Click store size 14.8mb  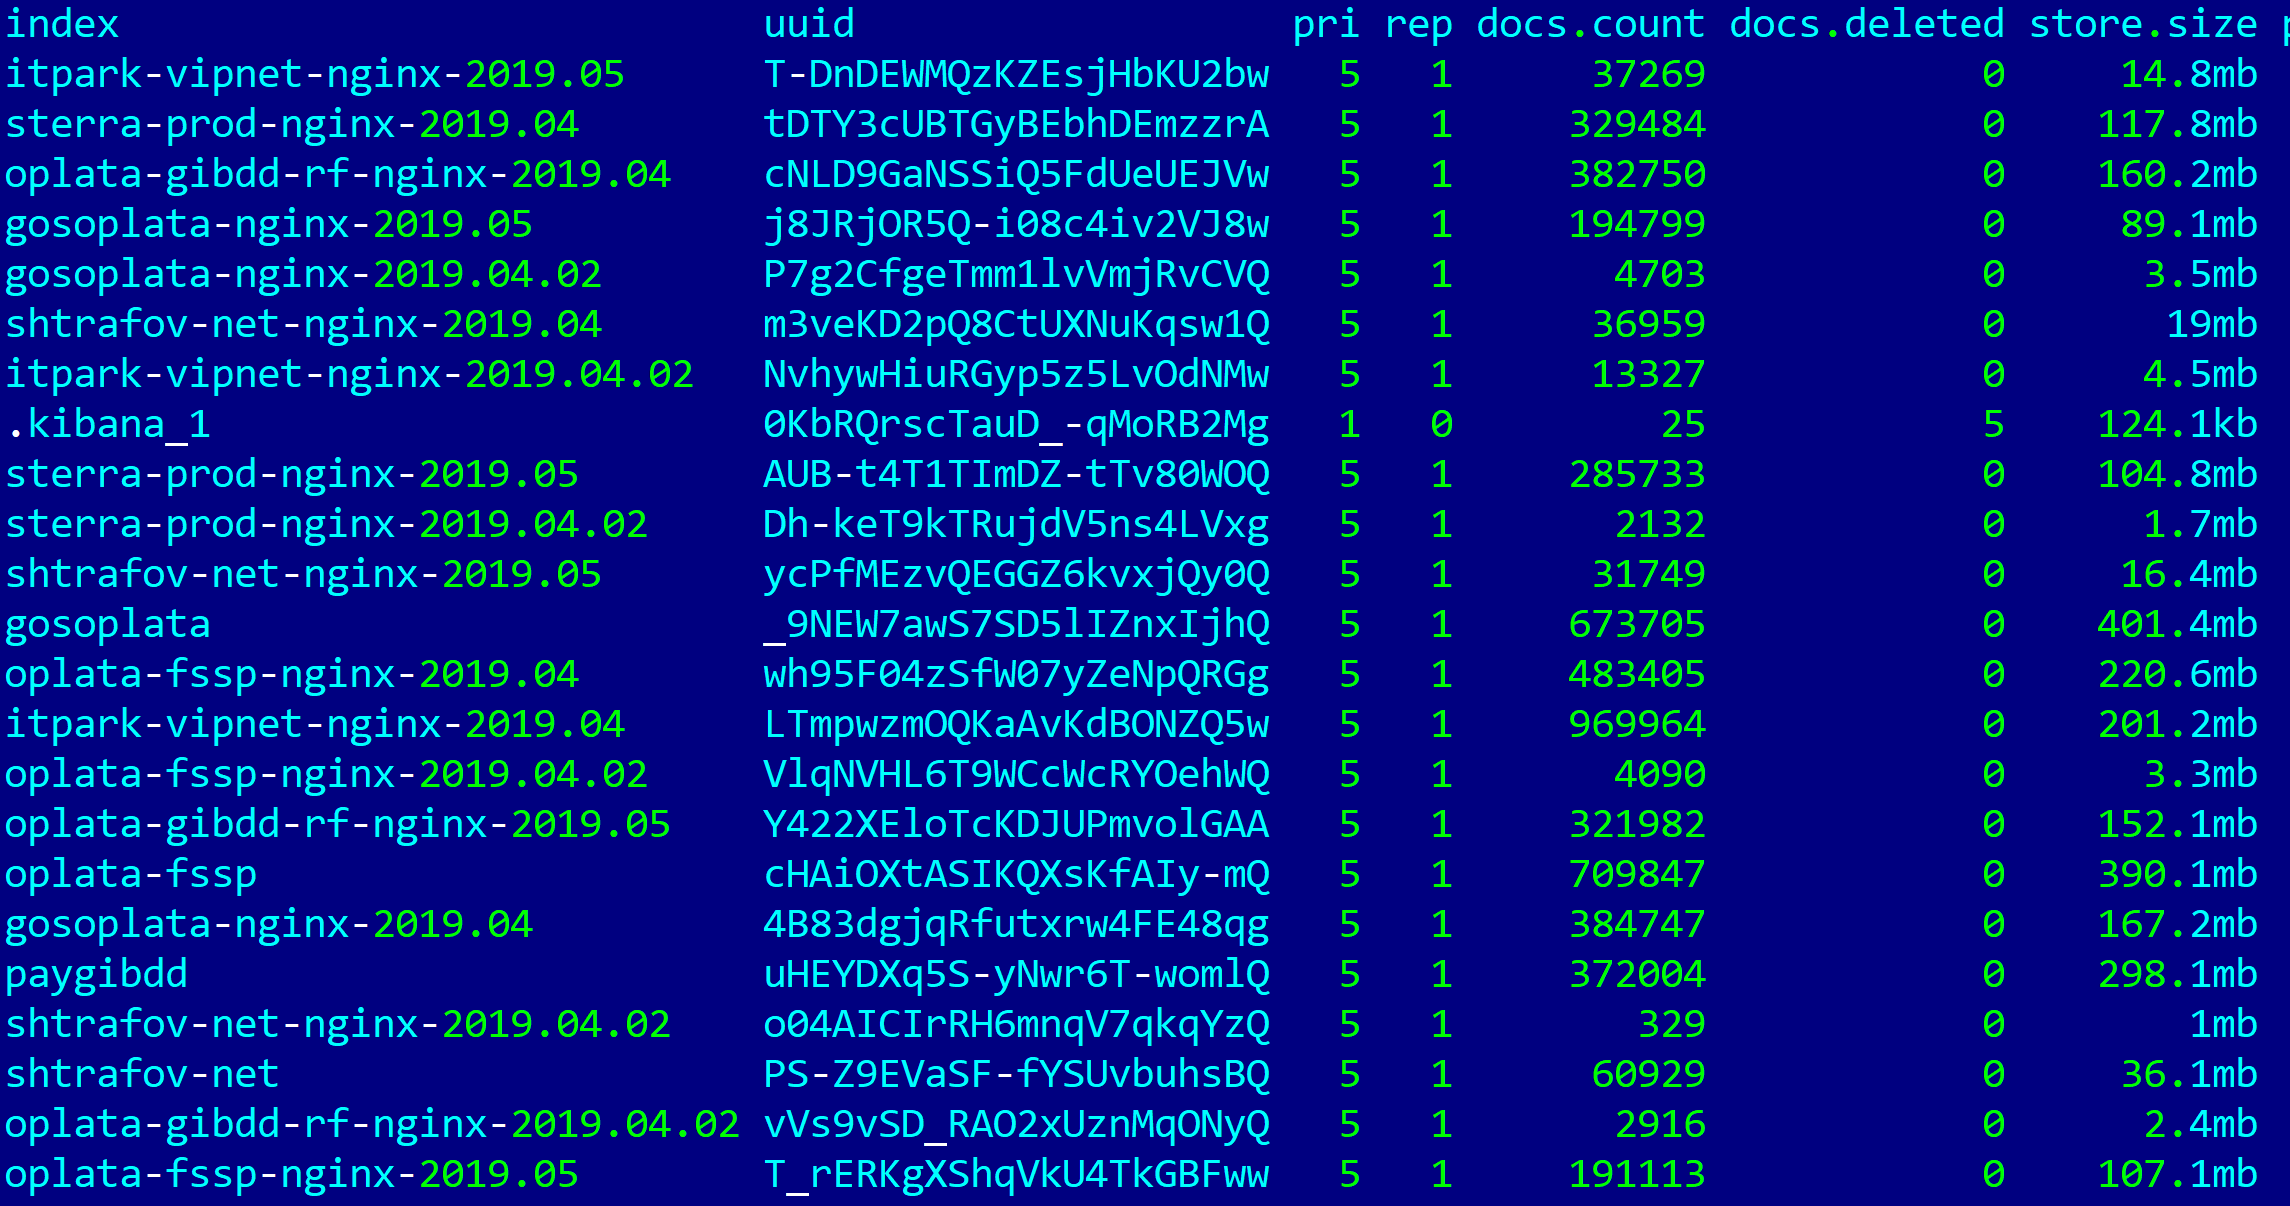[x=2189, y=74]
